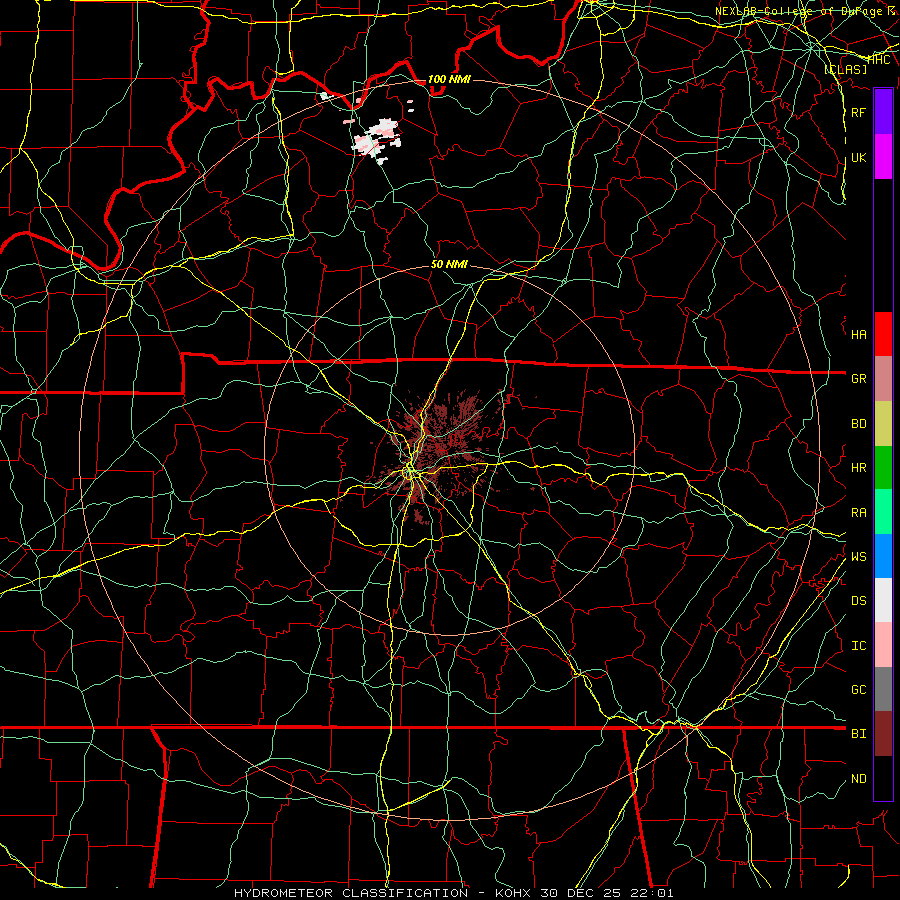The width and height of the screenshot is (900, 900).
Task: Click the Hydrometeor Classification KOHX title text
Action: click(x=453, y=893)
